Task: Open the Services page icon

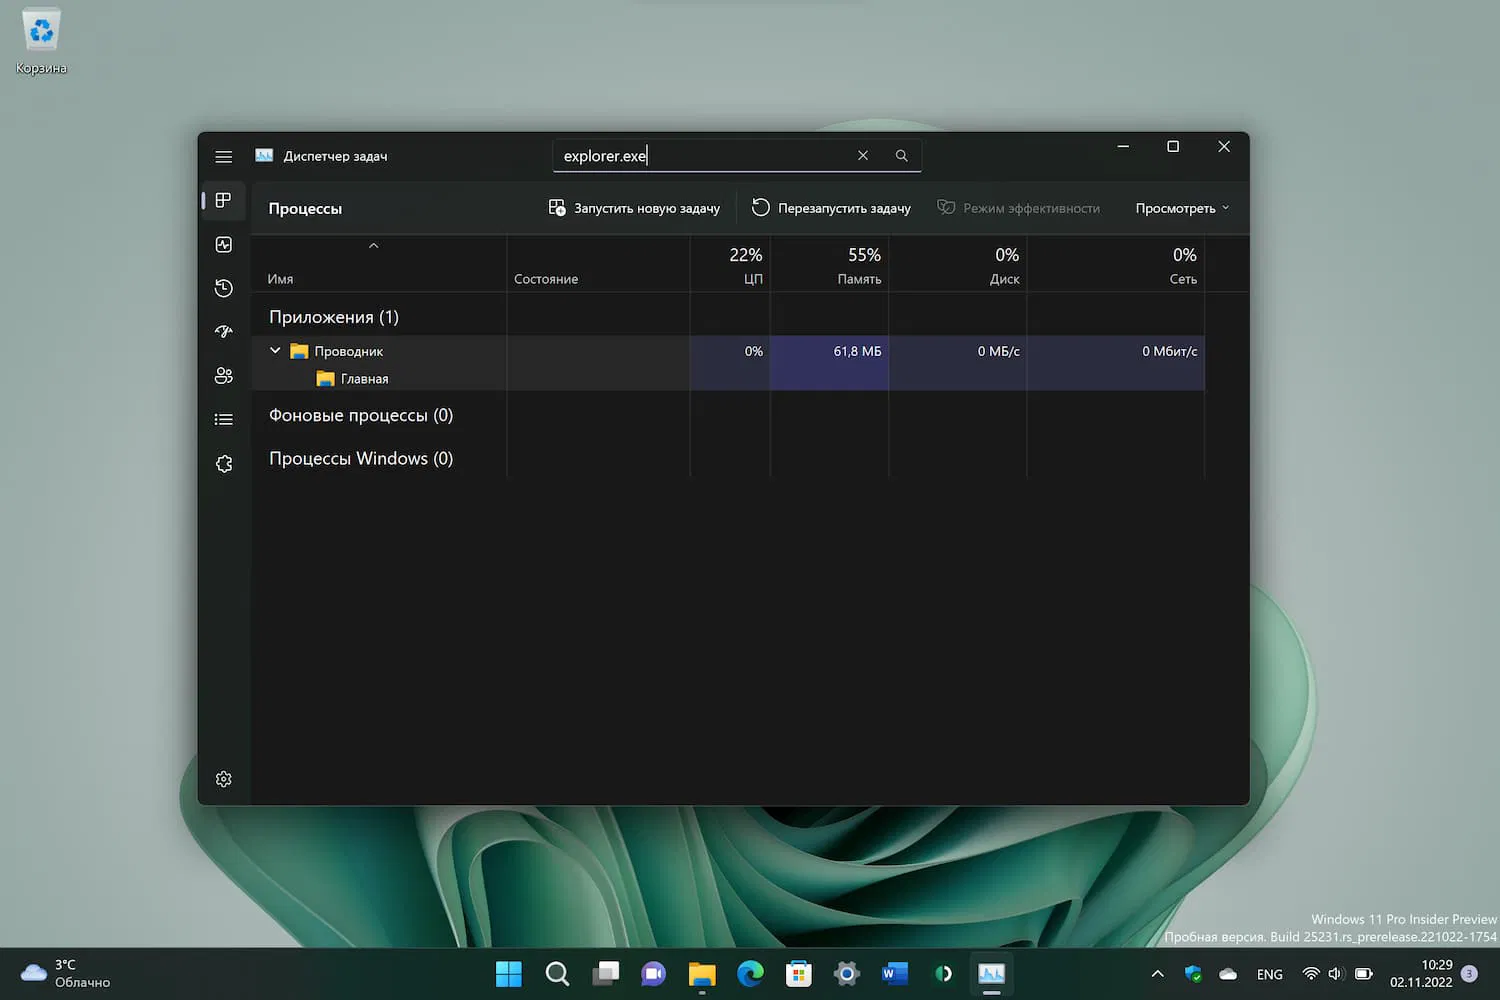Action: [224, 464]
